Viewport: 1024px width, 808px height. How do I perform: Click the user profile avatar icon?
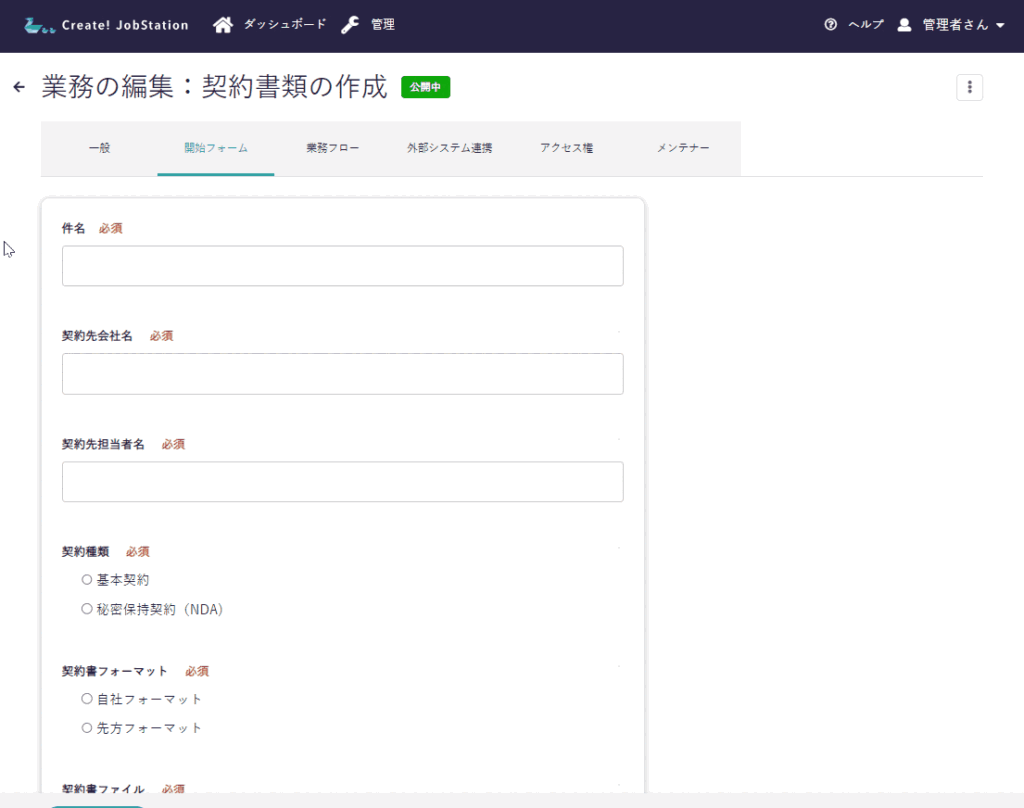coord(904,25)
